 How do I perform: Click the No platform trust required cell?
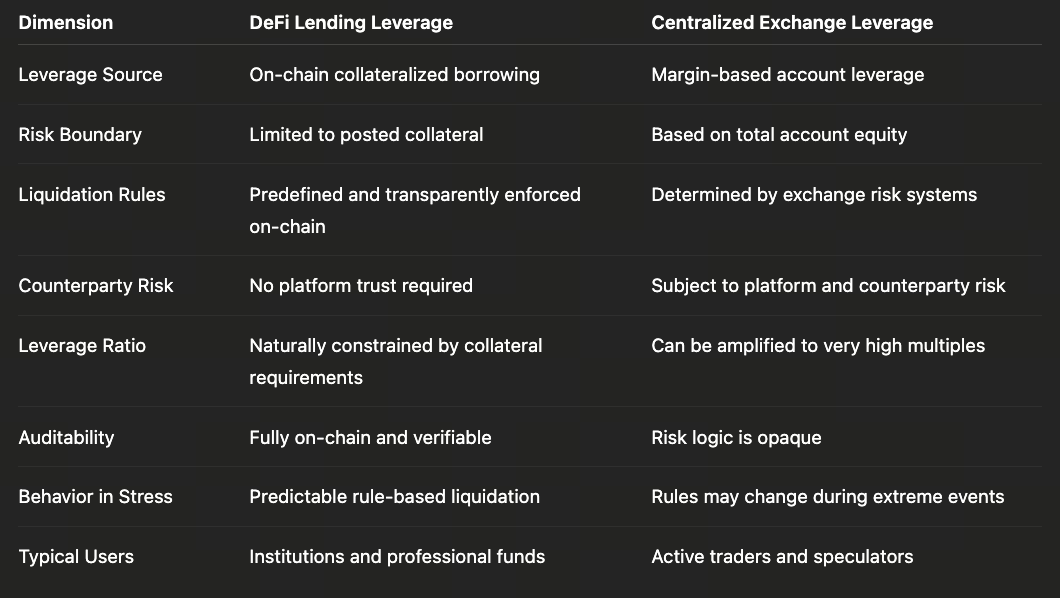361,285
